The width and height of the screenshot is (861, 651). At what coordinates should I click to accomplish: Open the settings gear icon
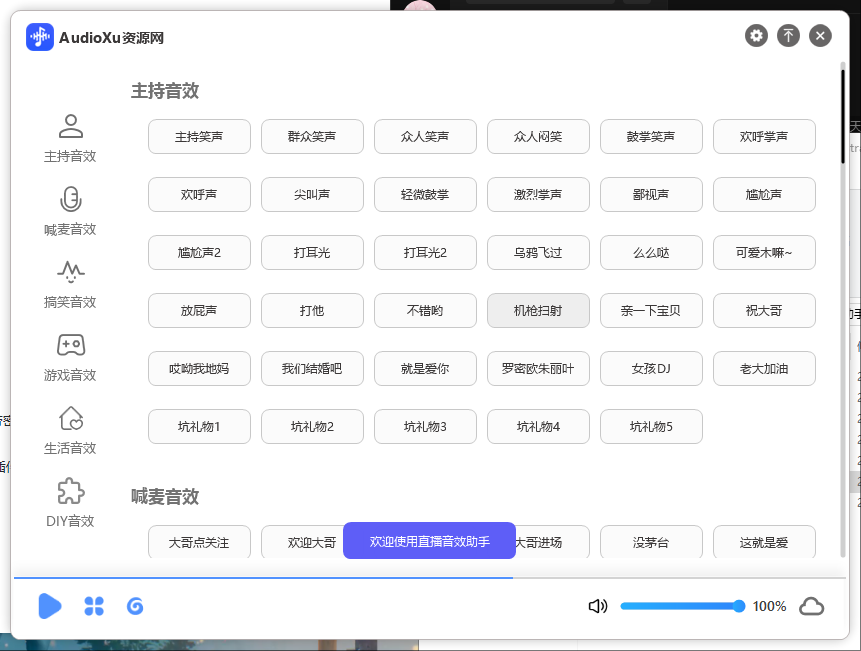click(758, 35)
